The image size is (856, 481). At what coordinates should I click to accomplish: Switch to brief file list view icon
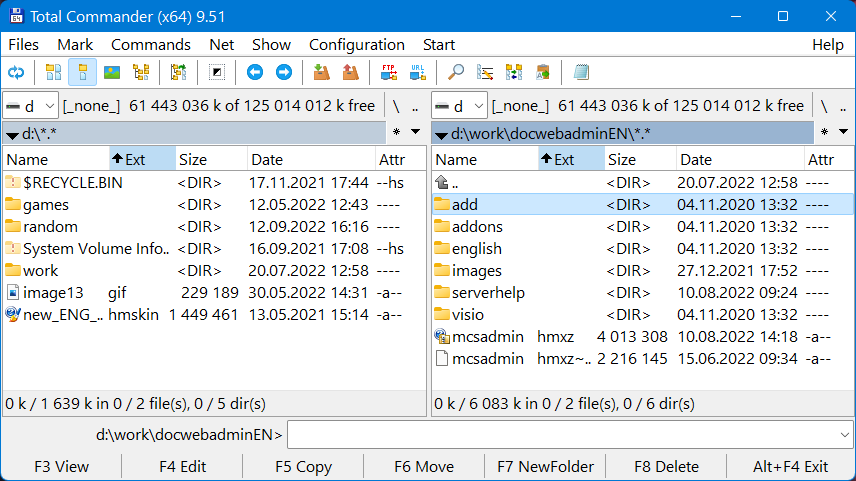(x=53, y=72)
